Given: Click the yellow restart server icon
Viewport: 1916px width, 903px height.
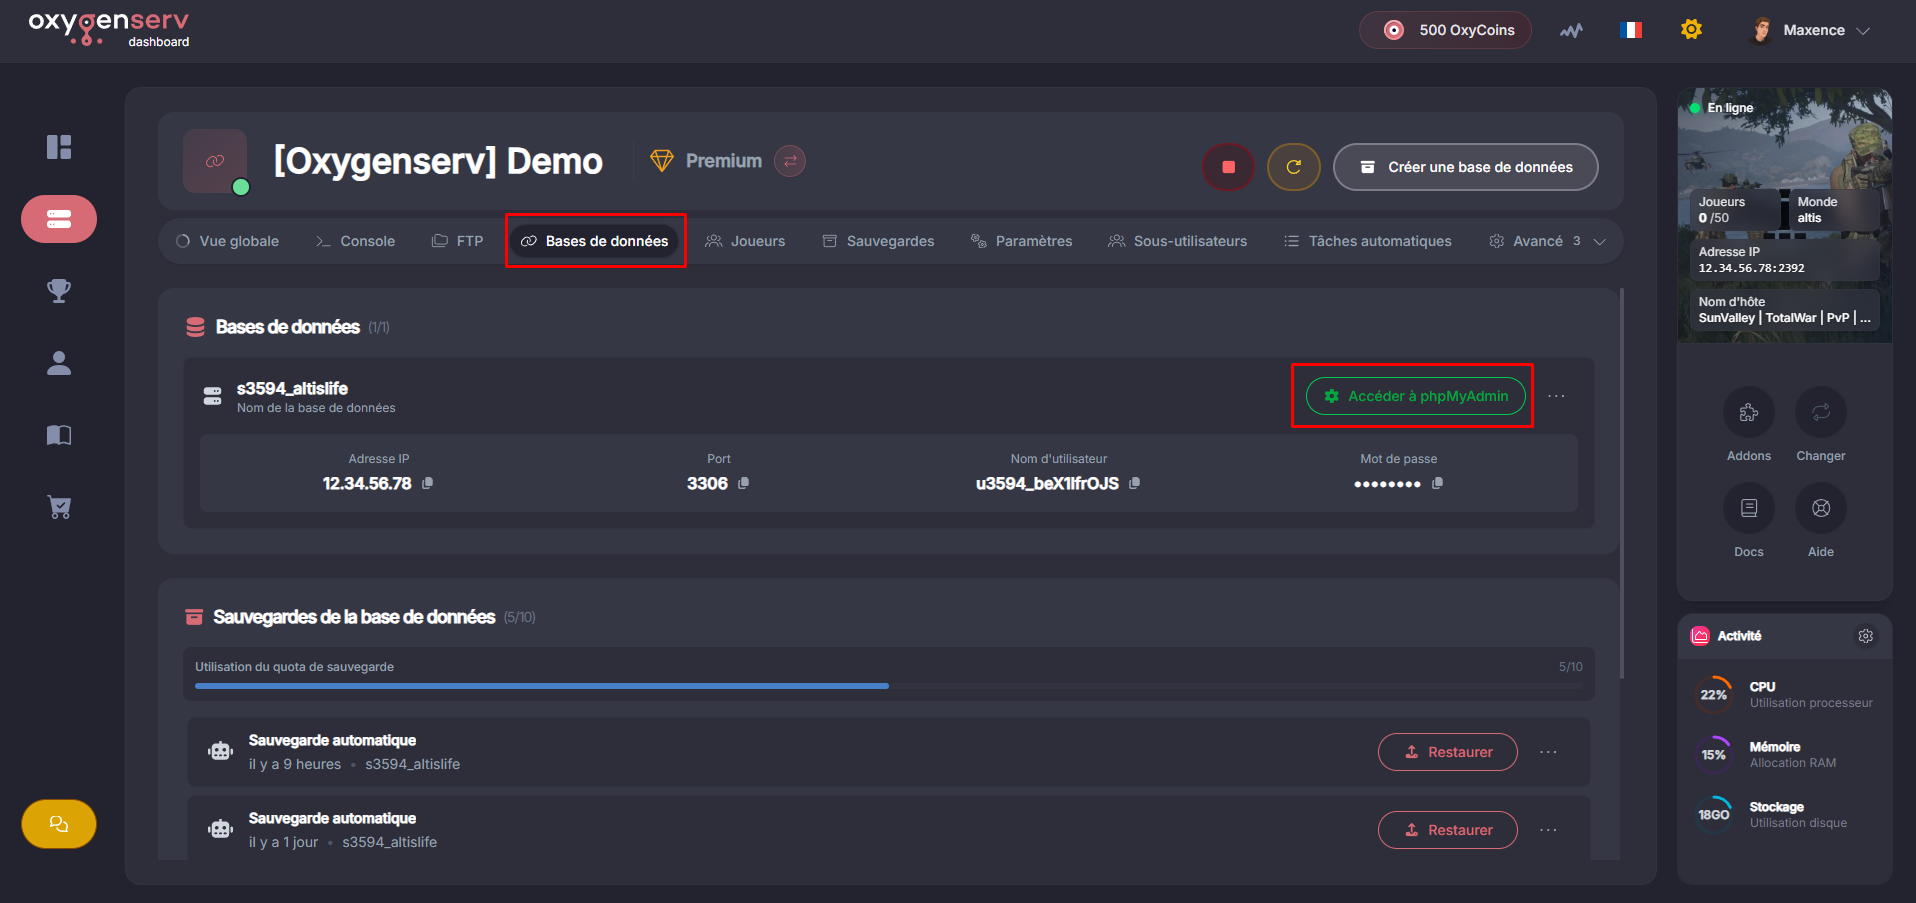Looking at the screenshot, I should pyautogui.click(x=1293, y=167).
